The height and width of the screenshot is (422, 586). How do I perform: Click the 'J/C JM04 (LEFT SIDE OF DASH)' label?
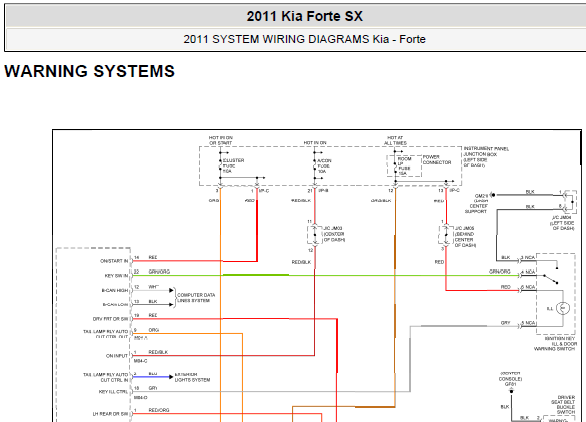562,223
